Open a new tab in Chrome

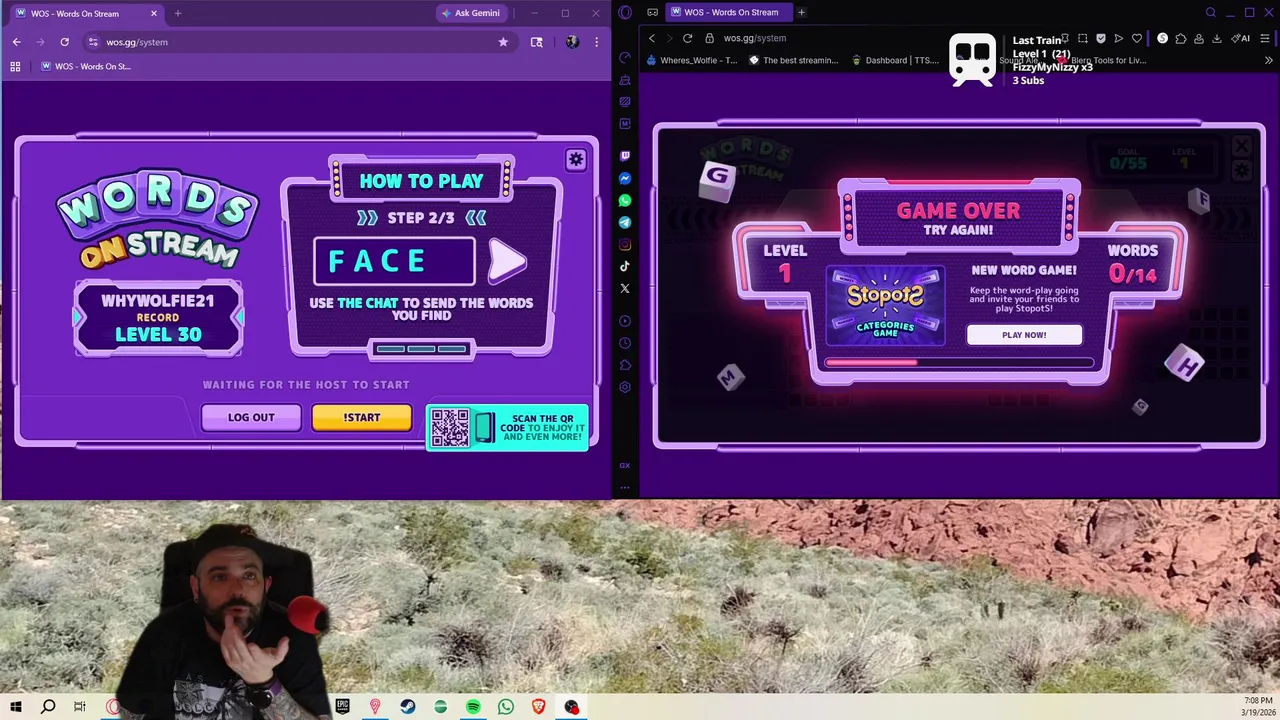coord(178,13)
